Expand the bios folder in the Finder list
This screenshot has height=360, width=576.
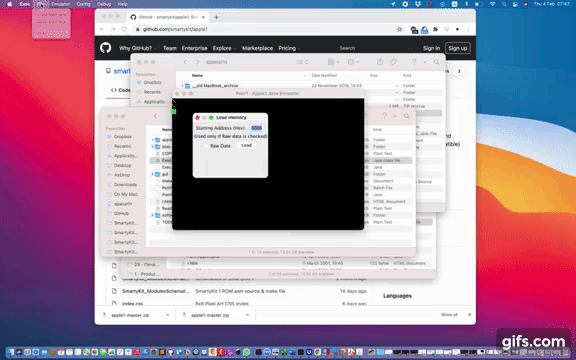tap(152, 147)
